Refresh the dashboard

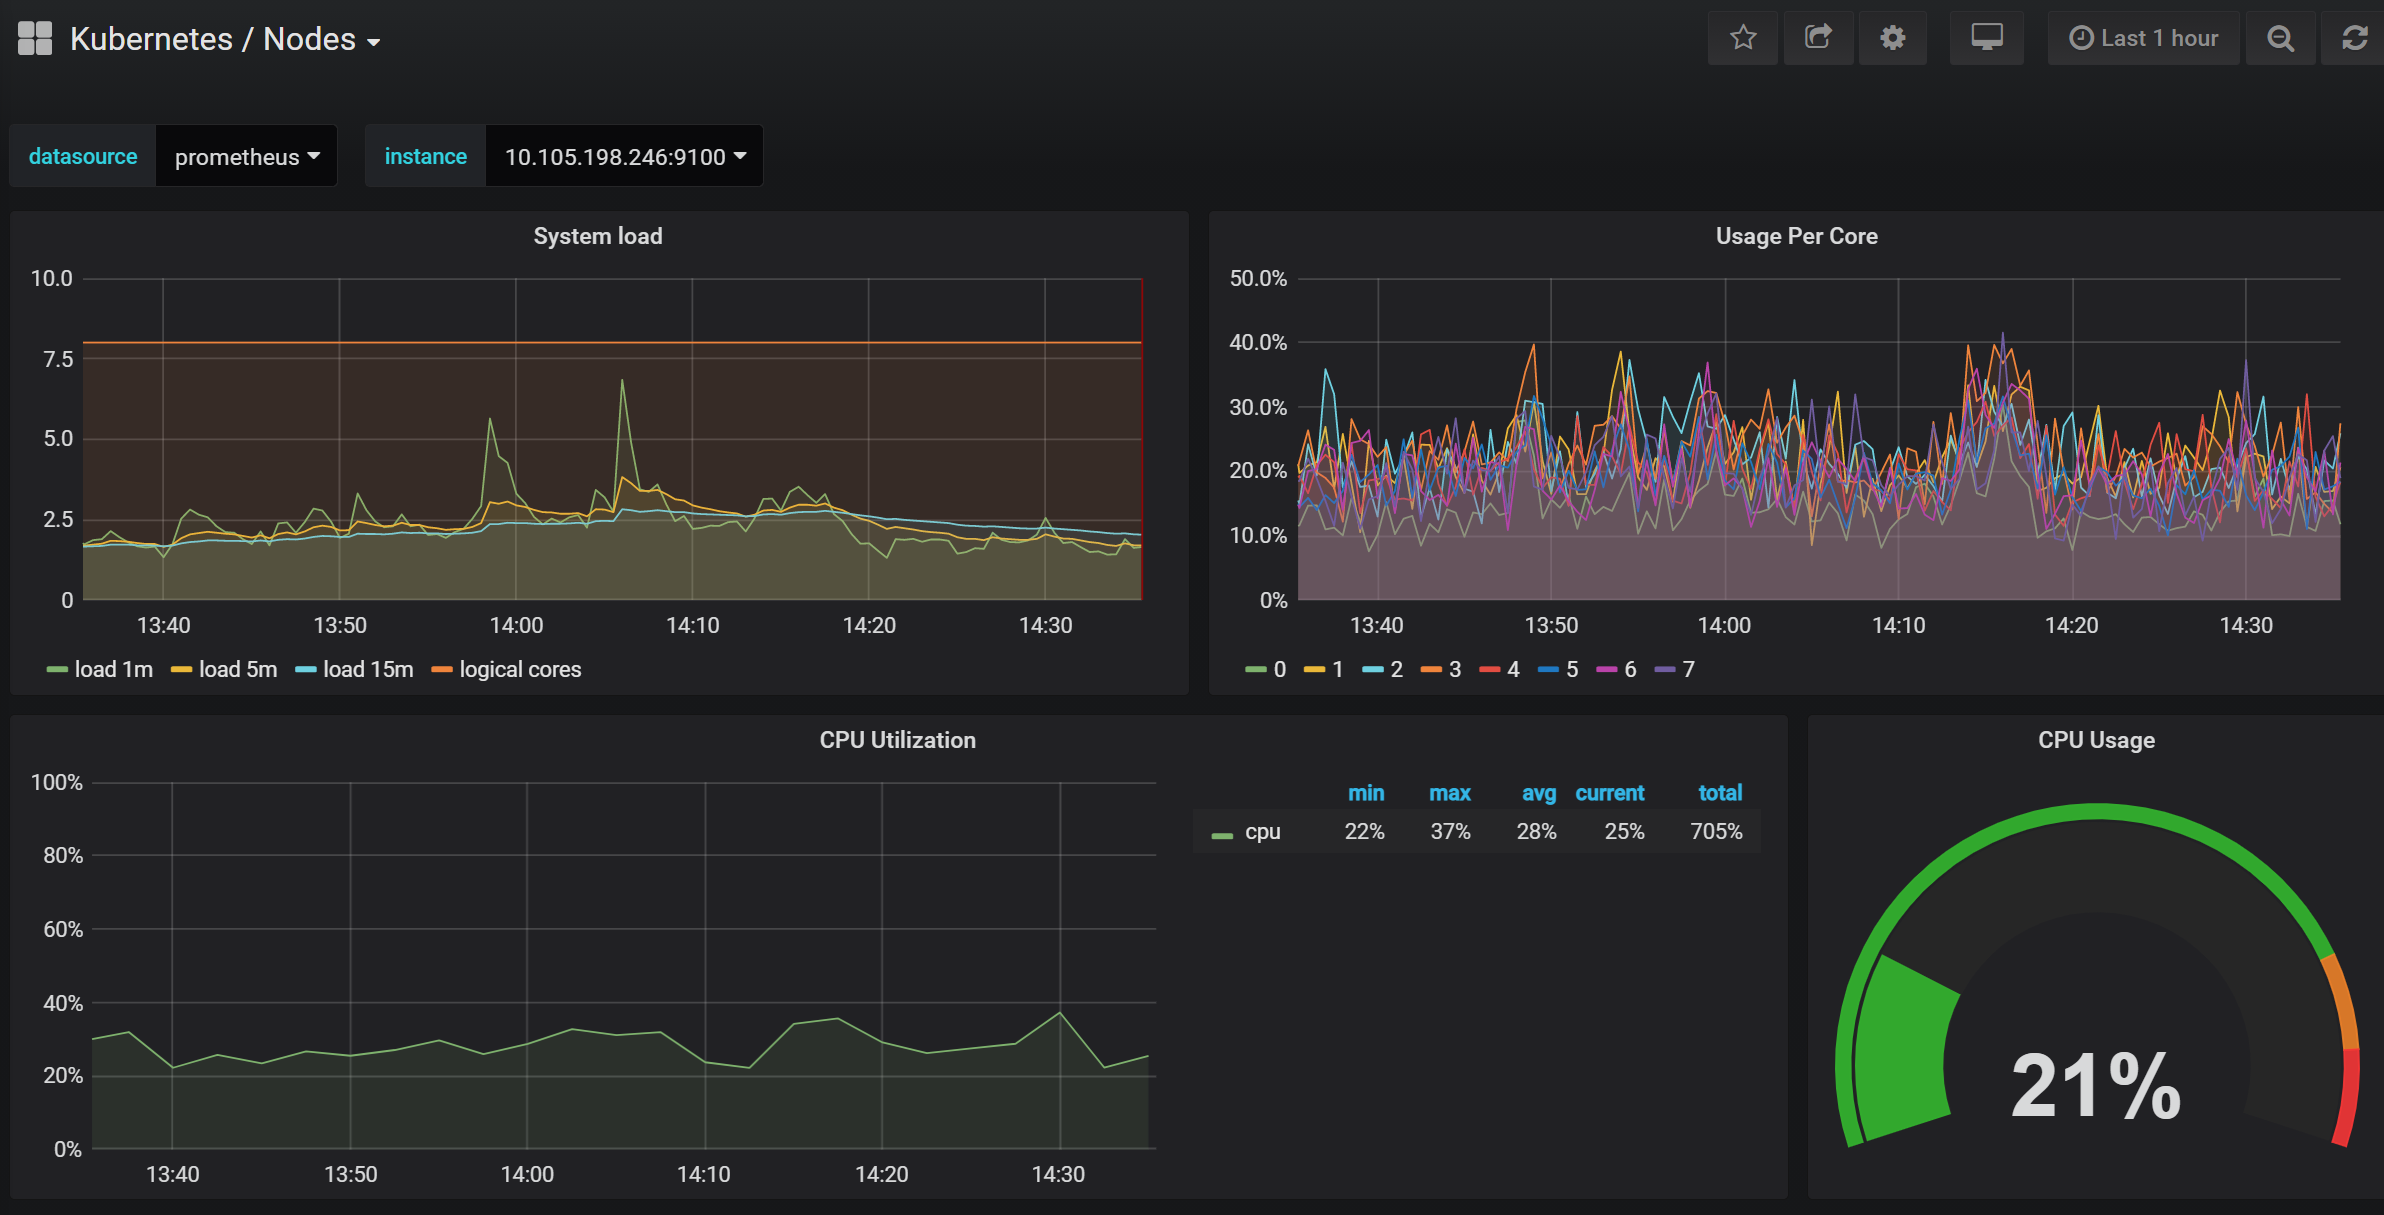click(2354, 38)
